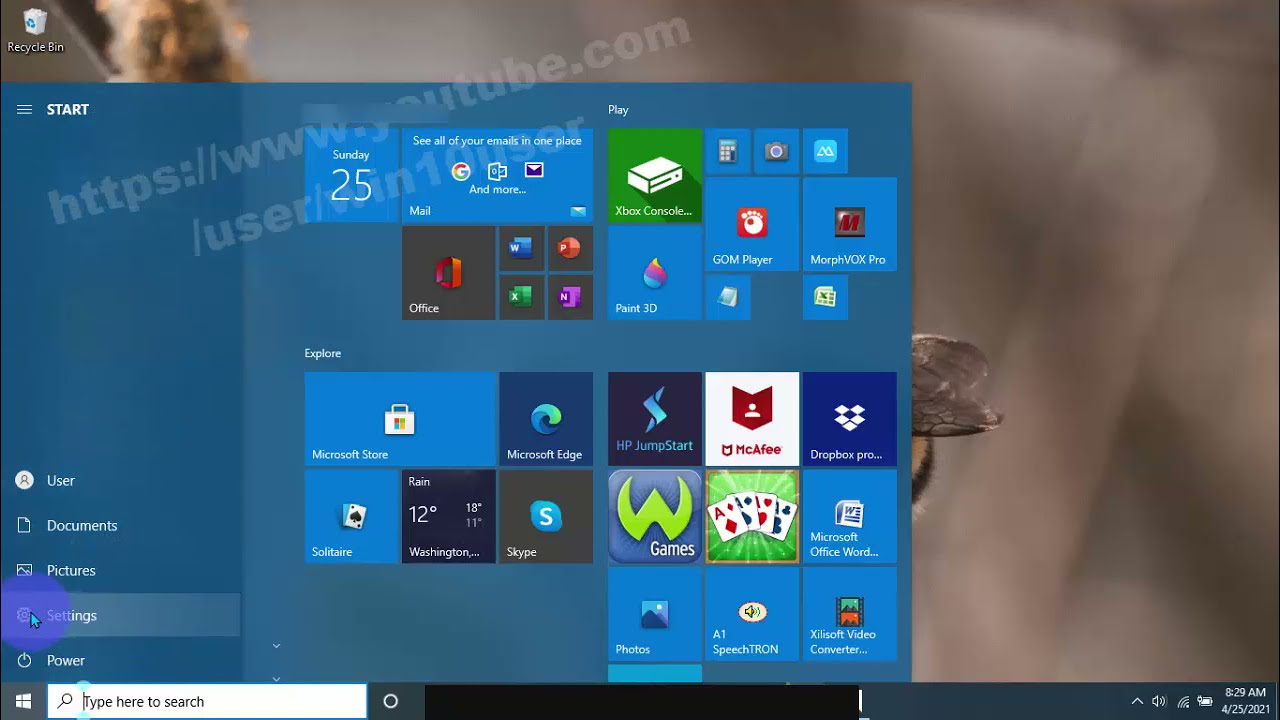Open the Excel spreadsheet tile
1280x720 pixels.
click(x=825, y=297)
